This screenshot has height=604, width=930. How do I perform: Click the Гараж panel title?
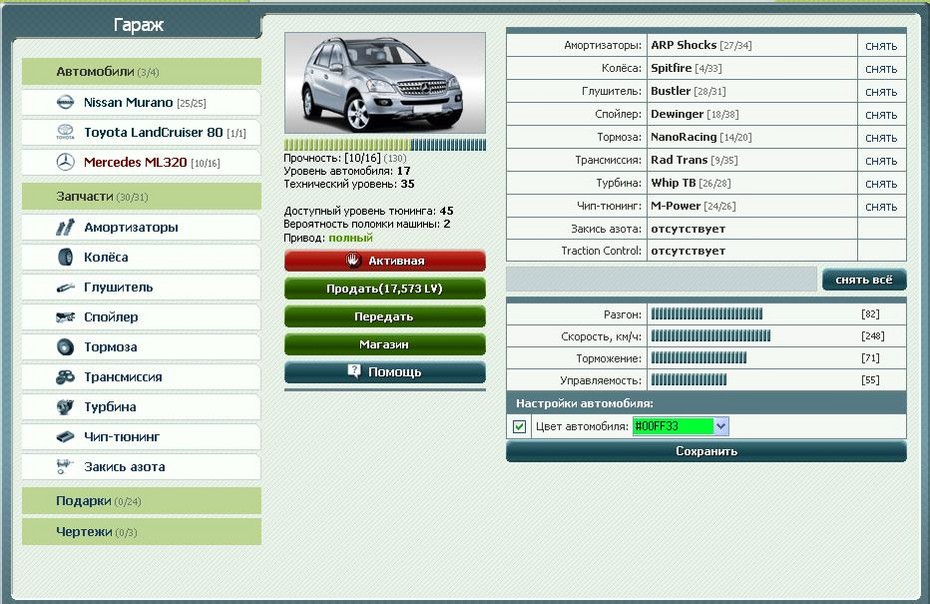[138, 25]
